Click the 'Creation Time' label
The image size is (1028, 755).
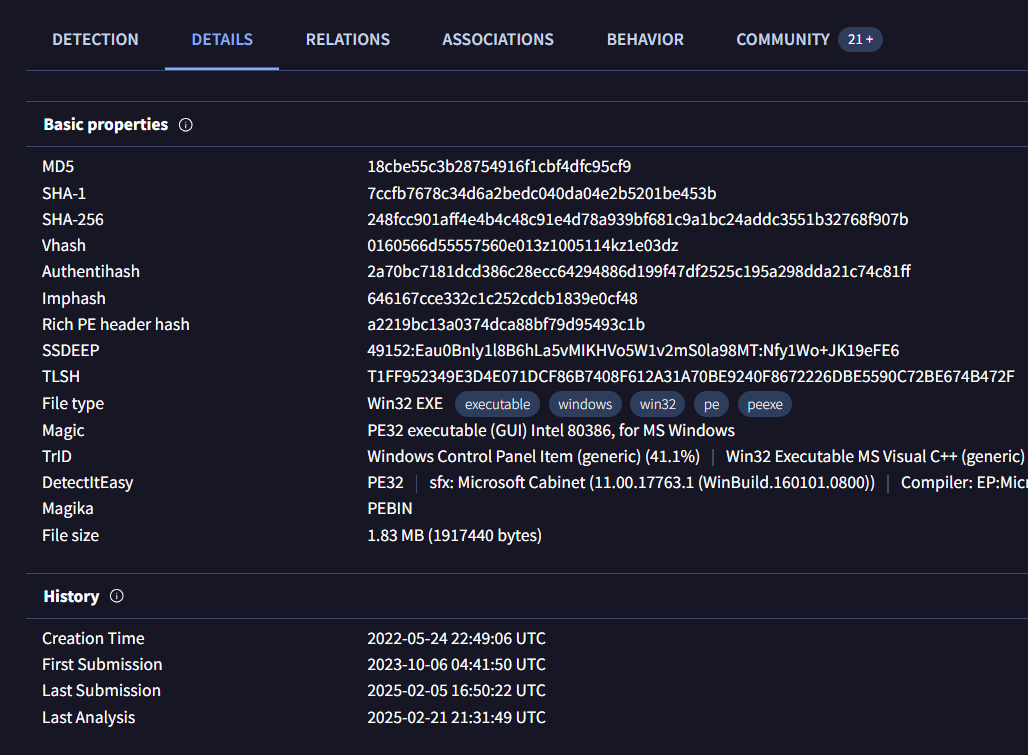click(x=93, y=638)
